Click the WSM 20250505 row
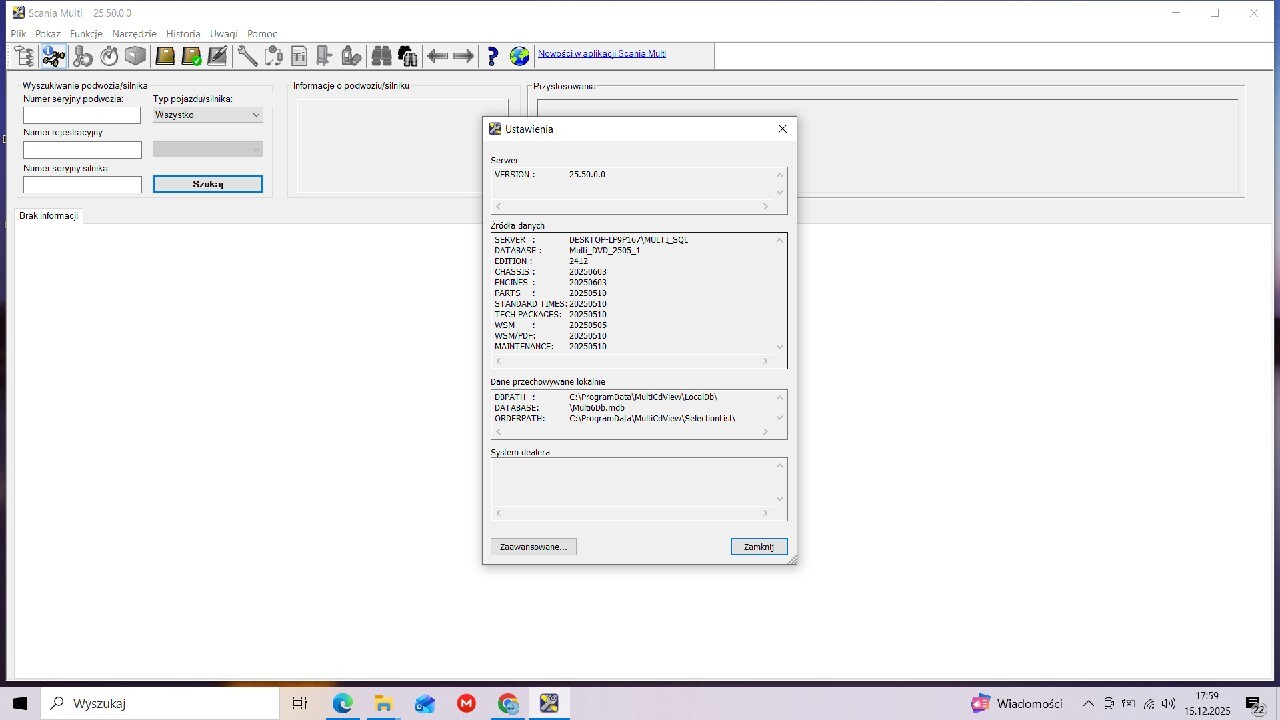 click(x=551, y=325)
